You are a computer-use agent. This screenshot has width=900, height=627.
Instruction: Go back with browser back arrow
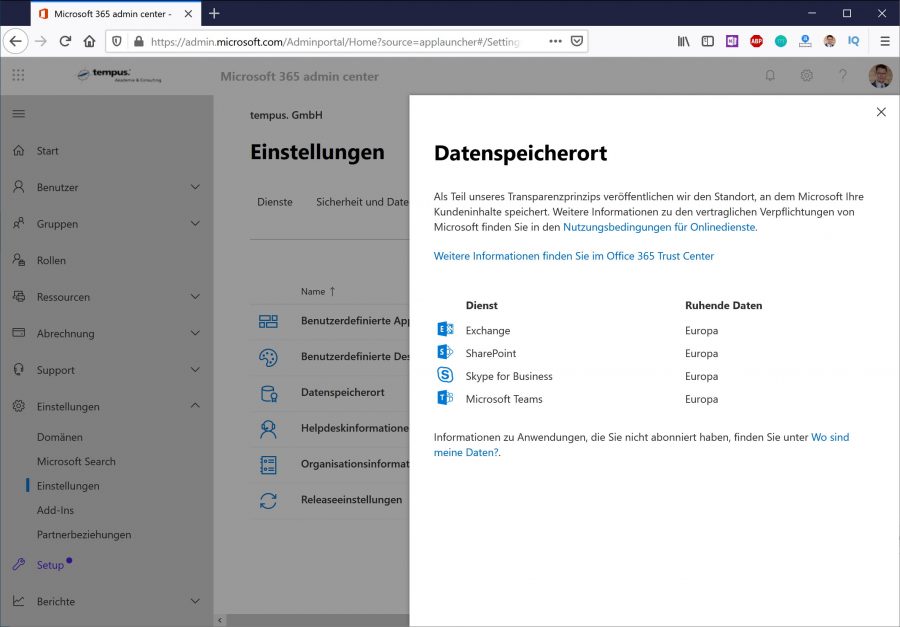[x=15, y=41]
